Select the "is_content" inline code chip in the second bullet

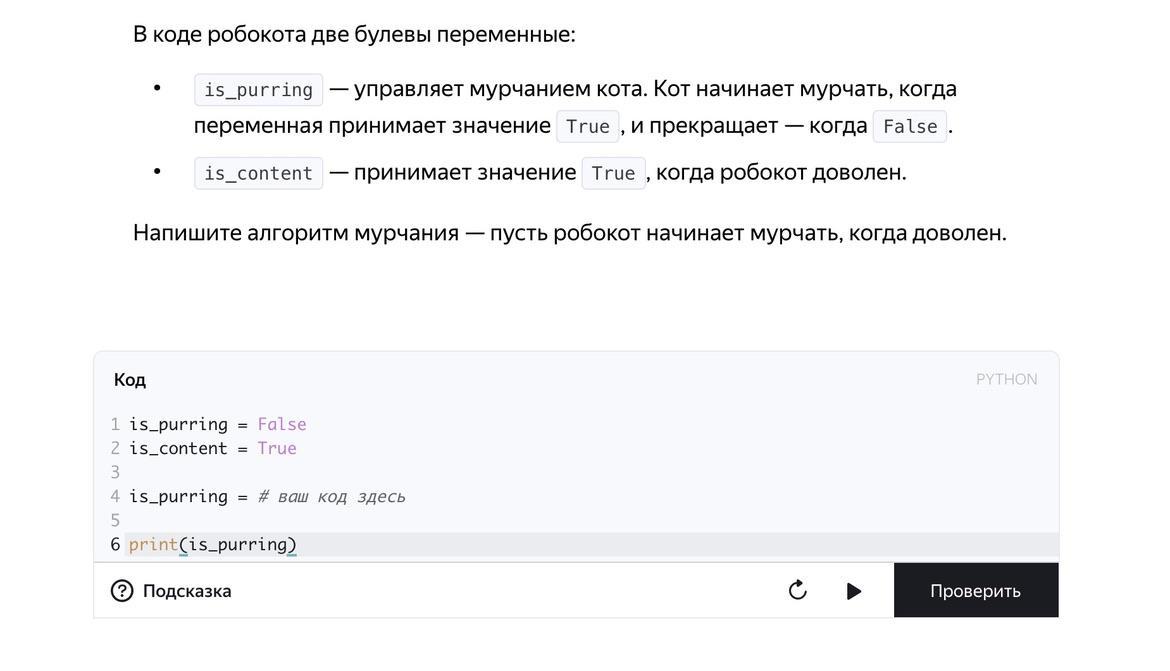point(258,173)
